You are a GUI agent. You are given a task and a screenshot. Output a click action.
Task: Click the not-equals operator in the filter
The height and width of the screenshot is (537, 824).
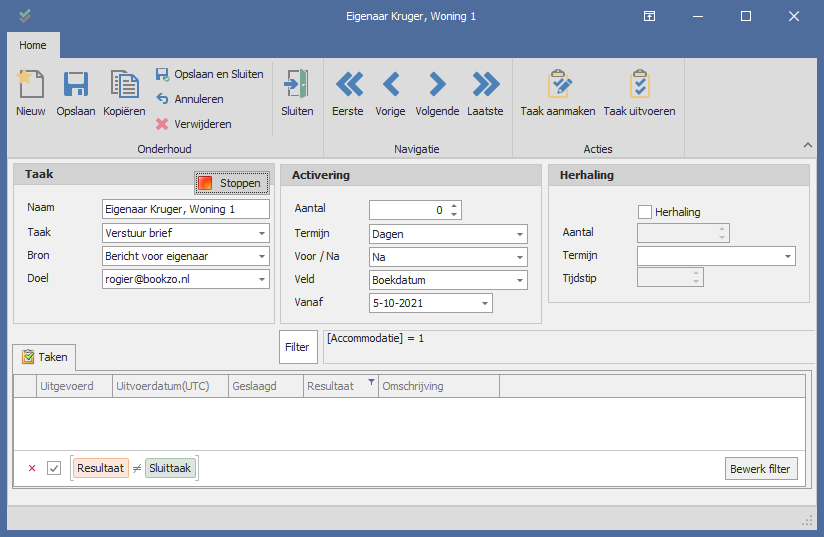point(137,468)
